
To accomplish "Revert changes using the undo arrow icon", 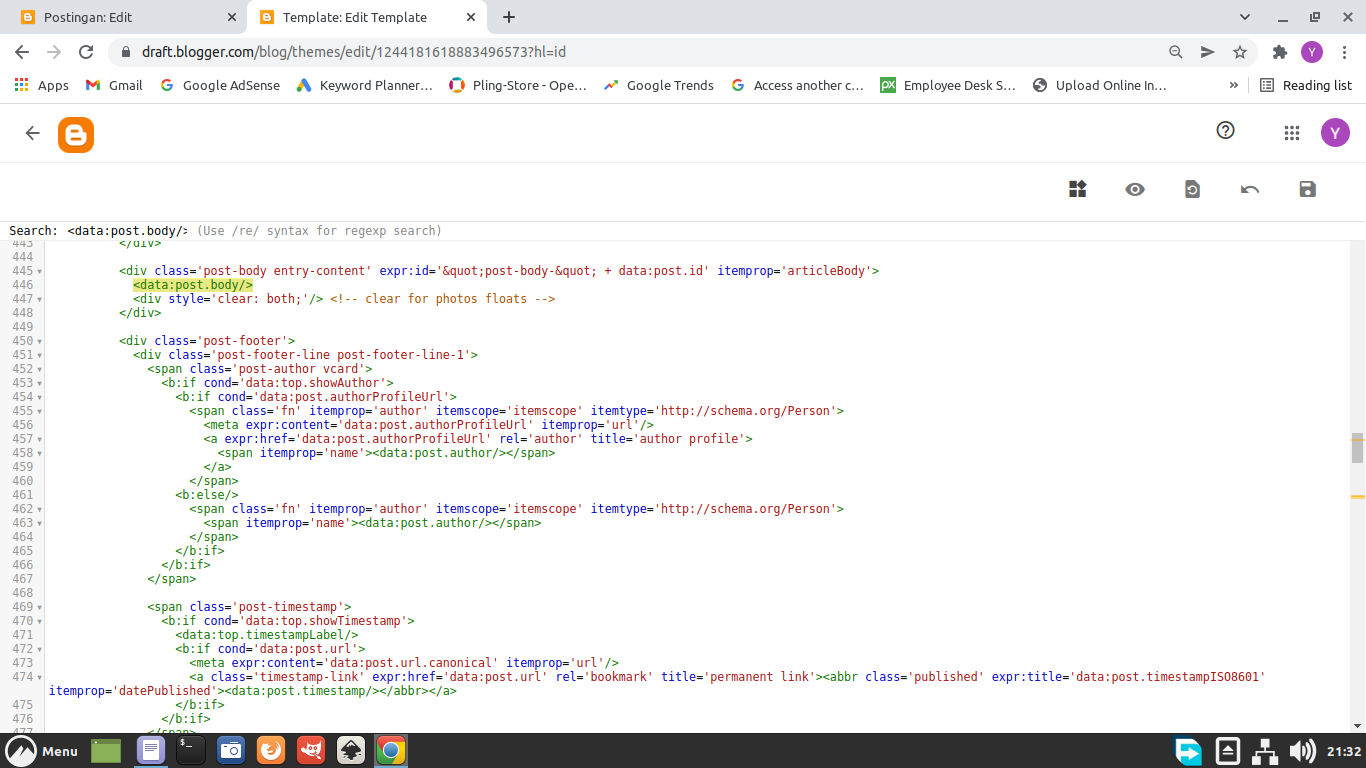I will click(1249, 189).
